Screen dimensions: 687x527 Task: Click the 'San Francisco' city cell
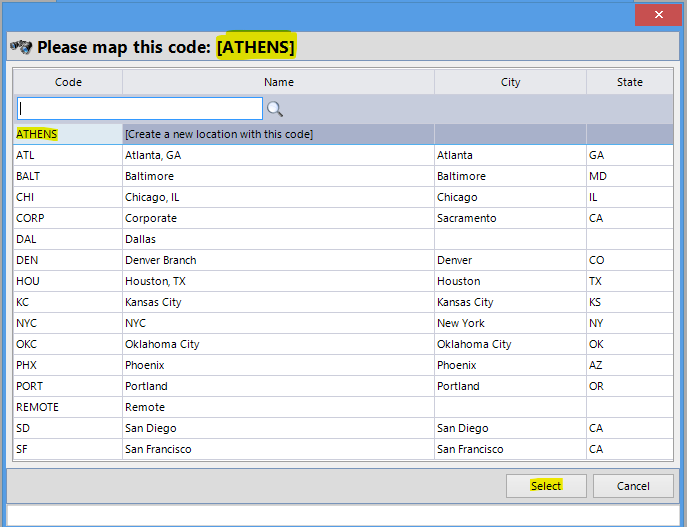tap(510, 449)
